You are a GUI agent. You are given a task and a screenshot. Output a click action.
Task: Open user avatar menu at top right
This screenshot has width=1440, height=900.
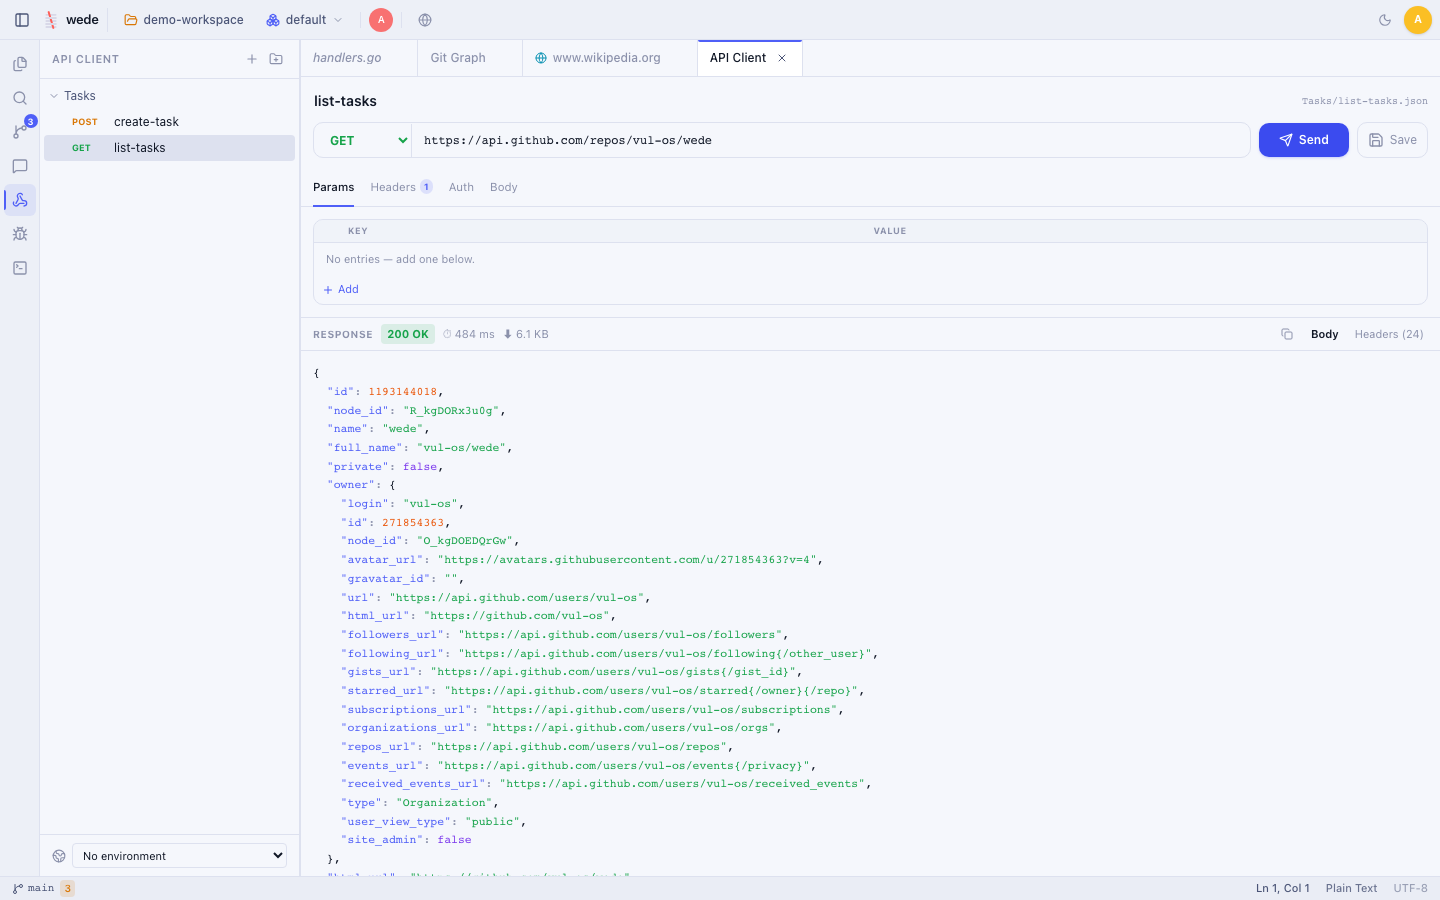coord(1417,20)
